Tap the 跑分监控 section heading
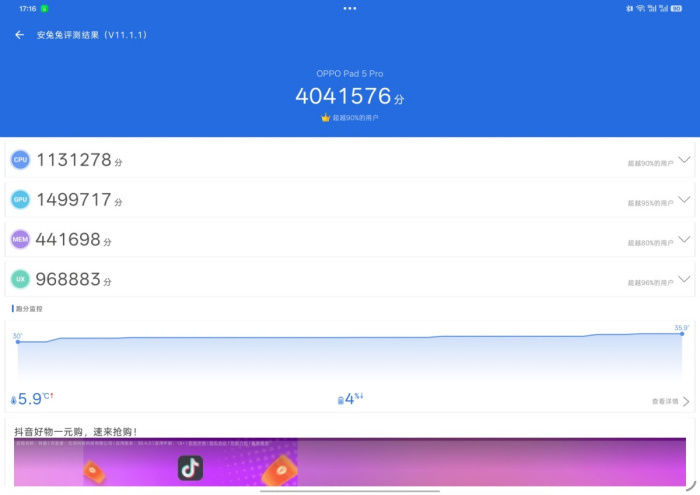This screenshot has height=495, width=700. click(29, 308)
